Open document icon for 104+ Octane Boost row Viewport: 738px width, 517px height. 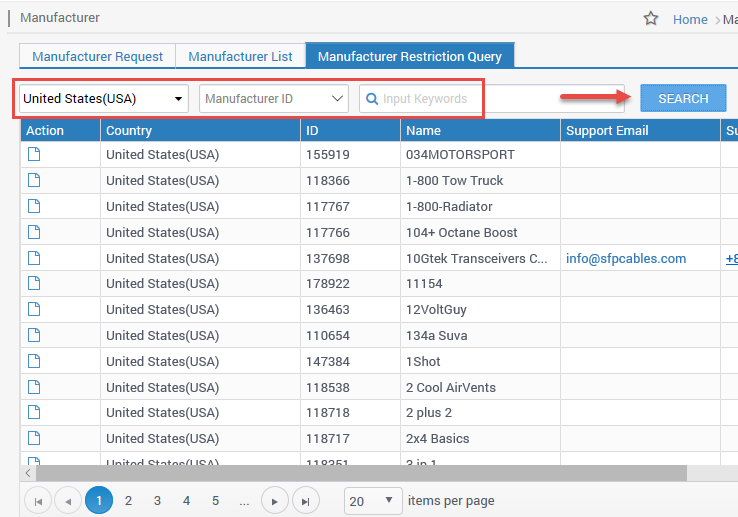click(34, 232)
